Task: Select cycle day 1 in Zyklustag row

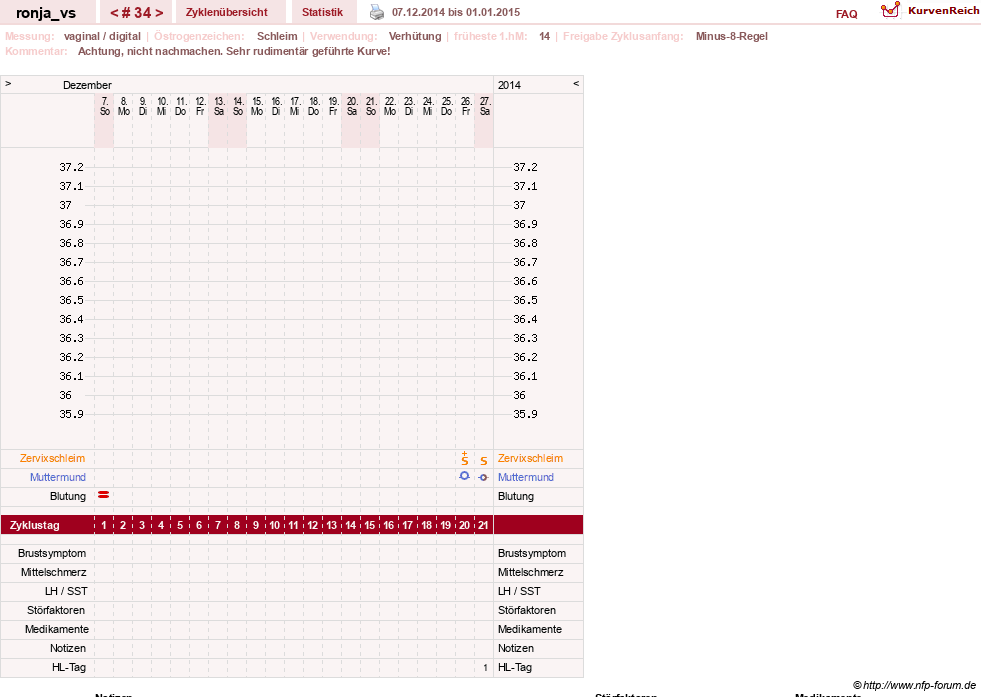Action: [104, 525]
